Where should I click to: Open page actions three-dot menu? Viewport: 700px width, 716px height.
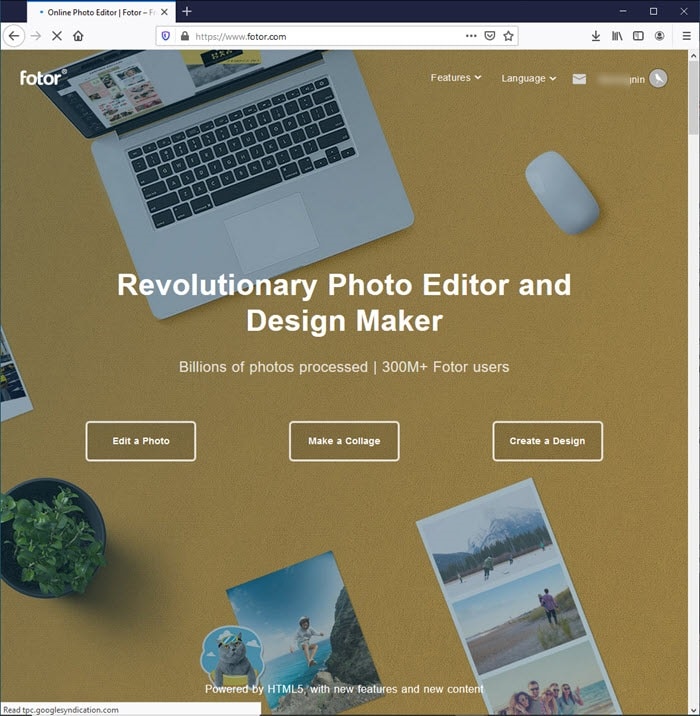point(471,36)
